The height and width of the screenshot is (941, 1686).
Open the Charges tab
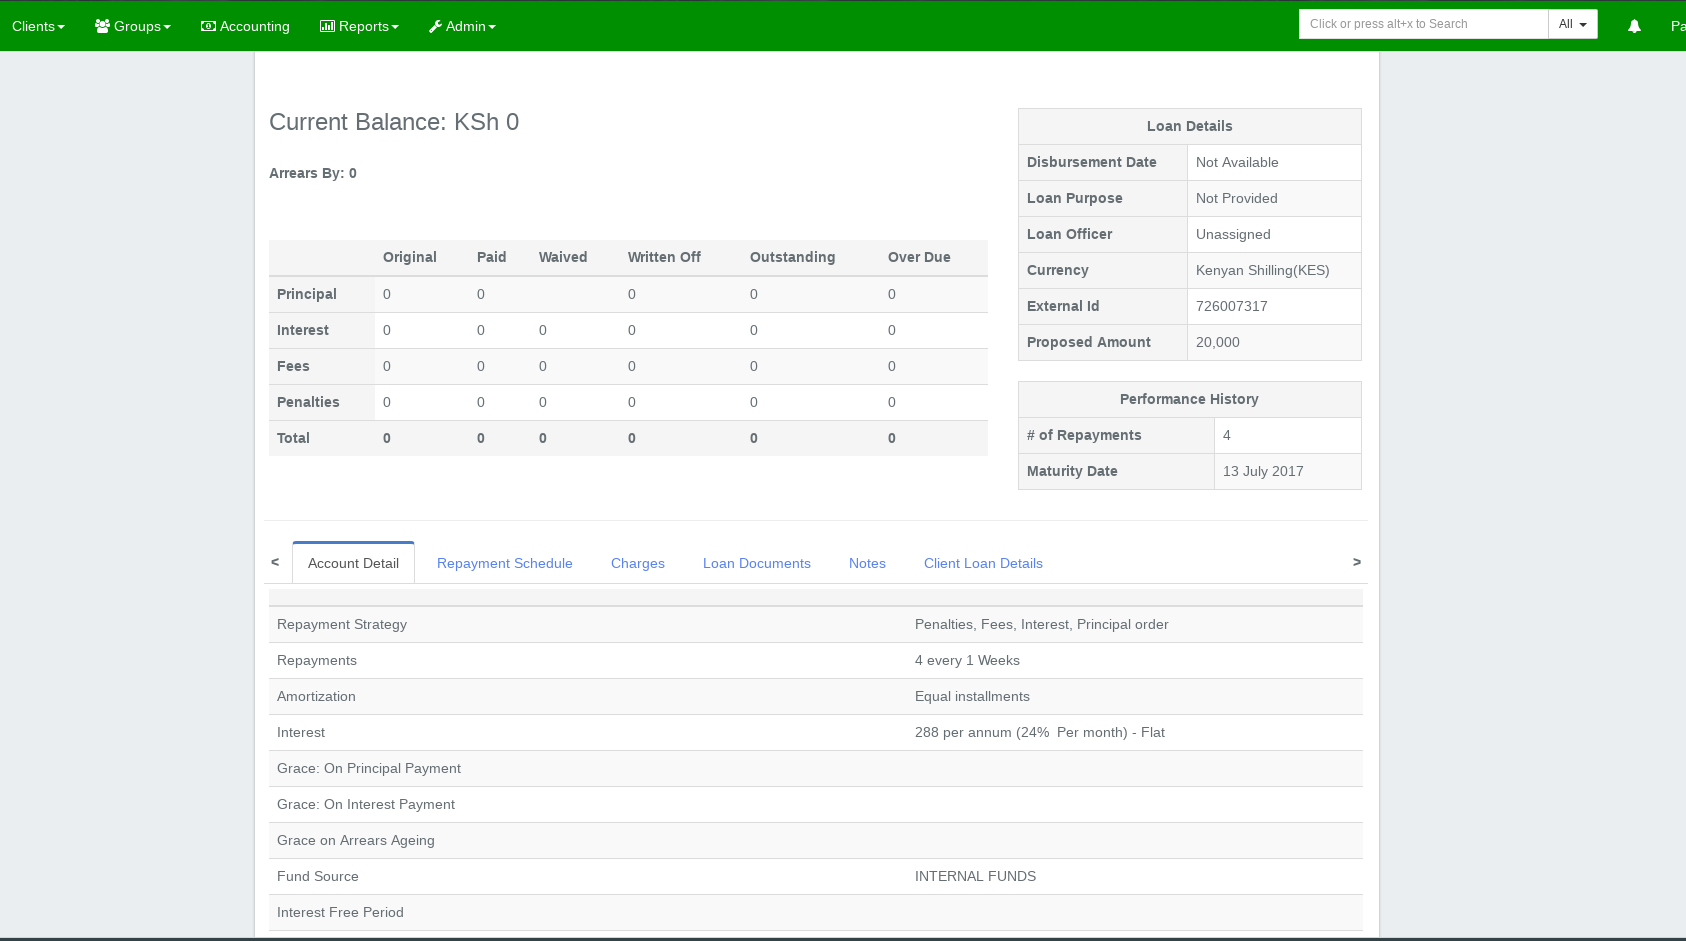(637, 563)
